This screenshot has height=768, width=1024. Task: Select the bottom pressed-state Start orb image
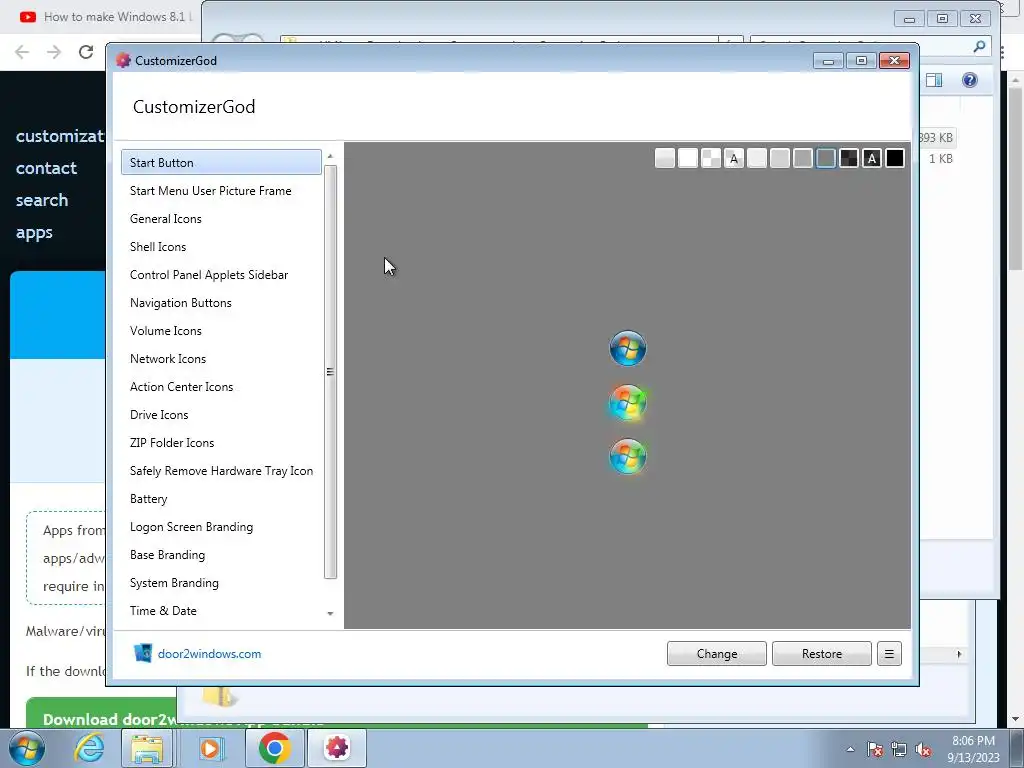[x=628, y=456]
